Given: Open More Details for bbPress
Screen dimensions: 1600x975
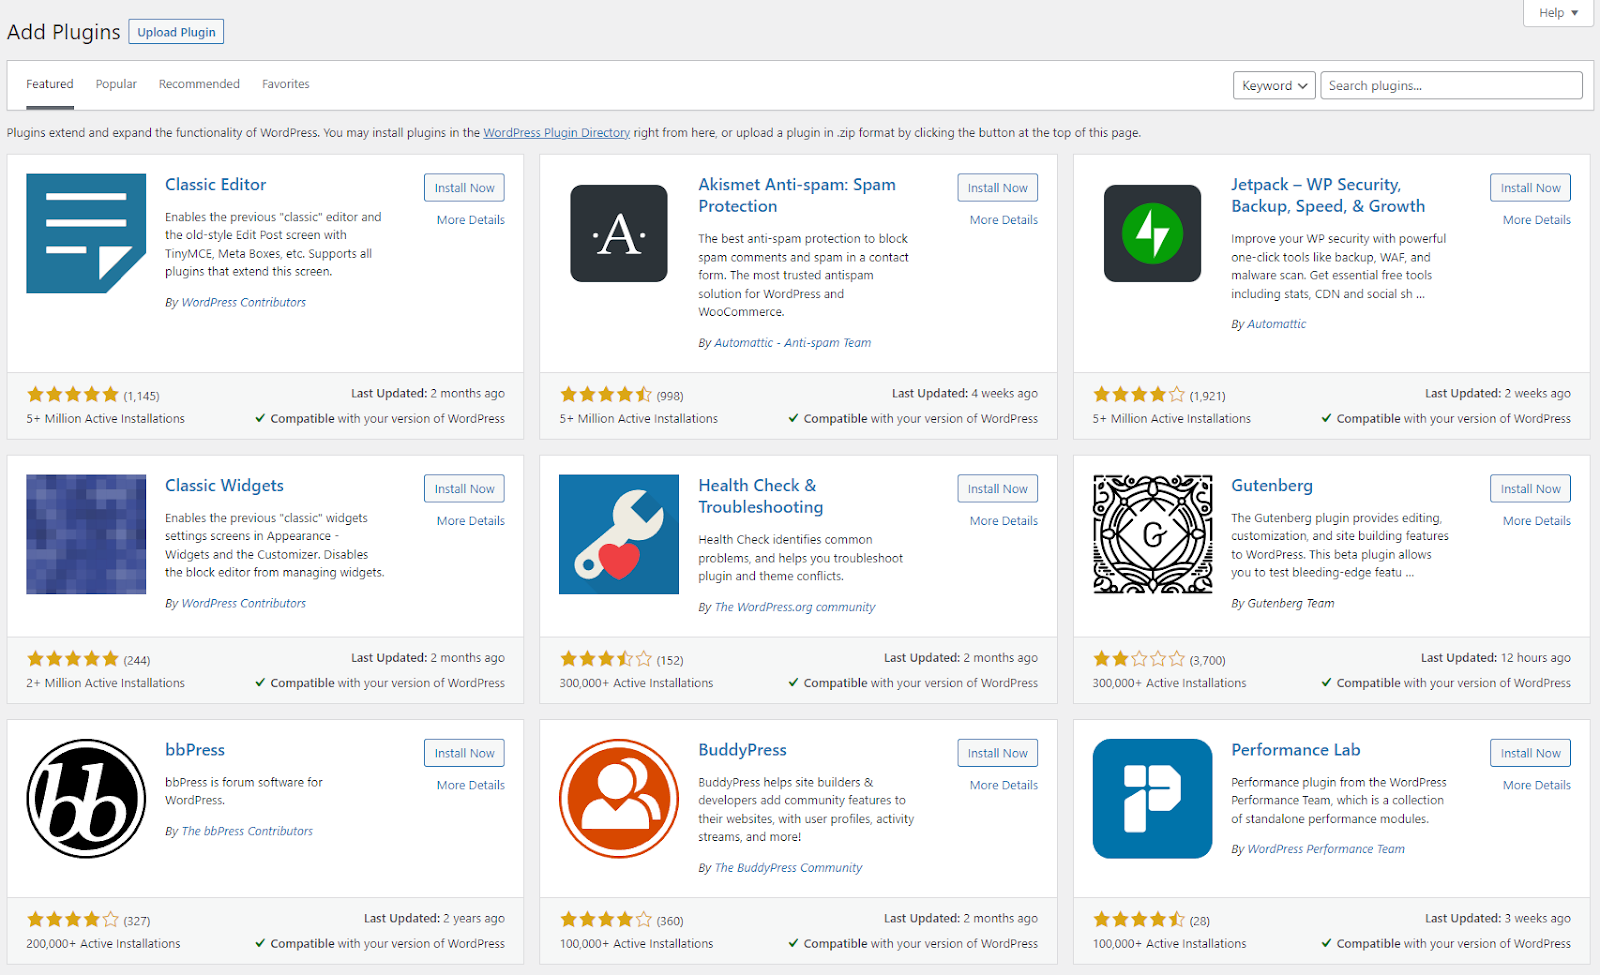Looking at the screenshot, I should point(471,785).
